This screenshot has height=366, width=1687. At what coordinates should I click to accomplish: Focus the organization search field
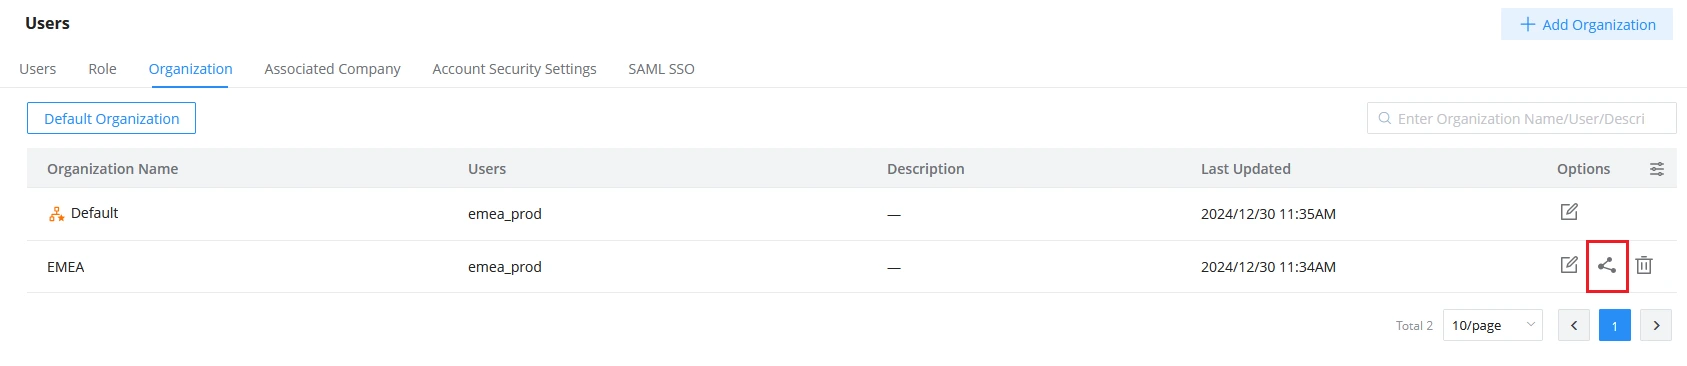coord(1522,118)
